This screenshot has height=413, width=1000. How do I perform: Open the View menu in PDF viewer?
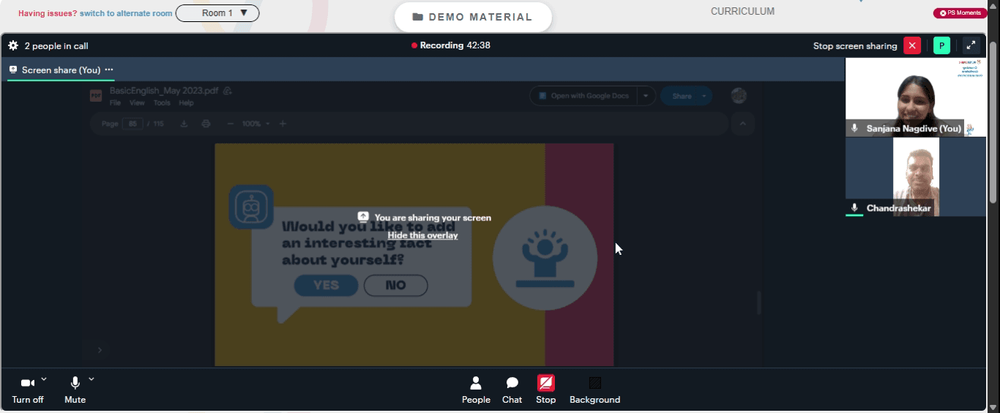(137, 103)
